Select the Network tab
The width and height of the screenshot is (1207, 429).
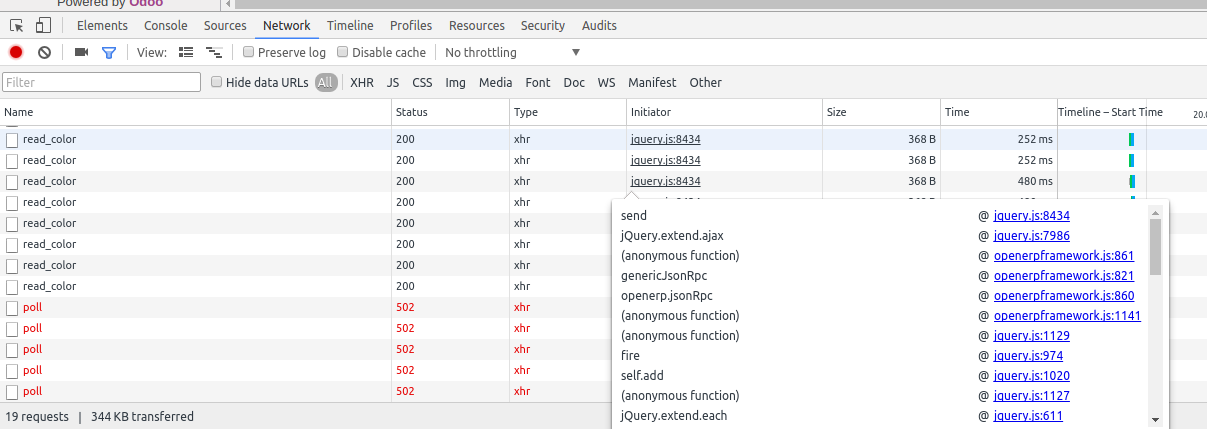287,25
